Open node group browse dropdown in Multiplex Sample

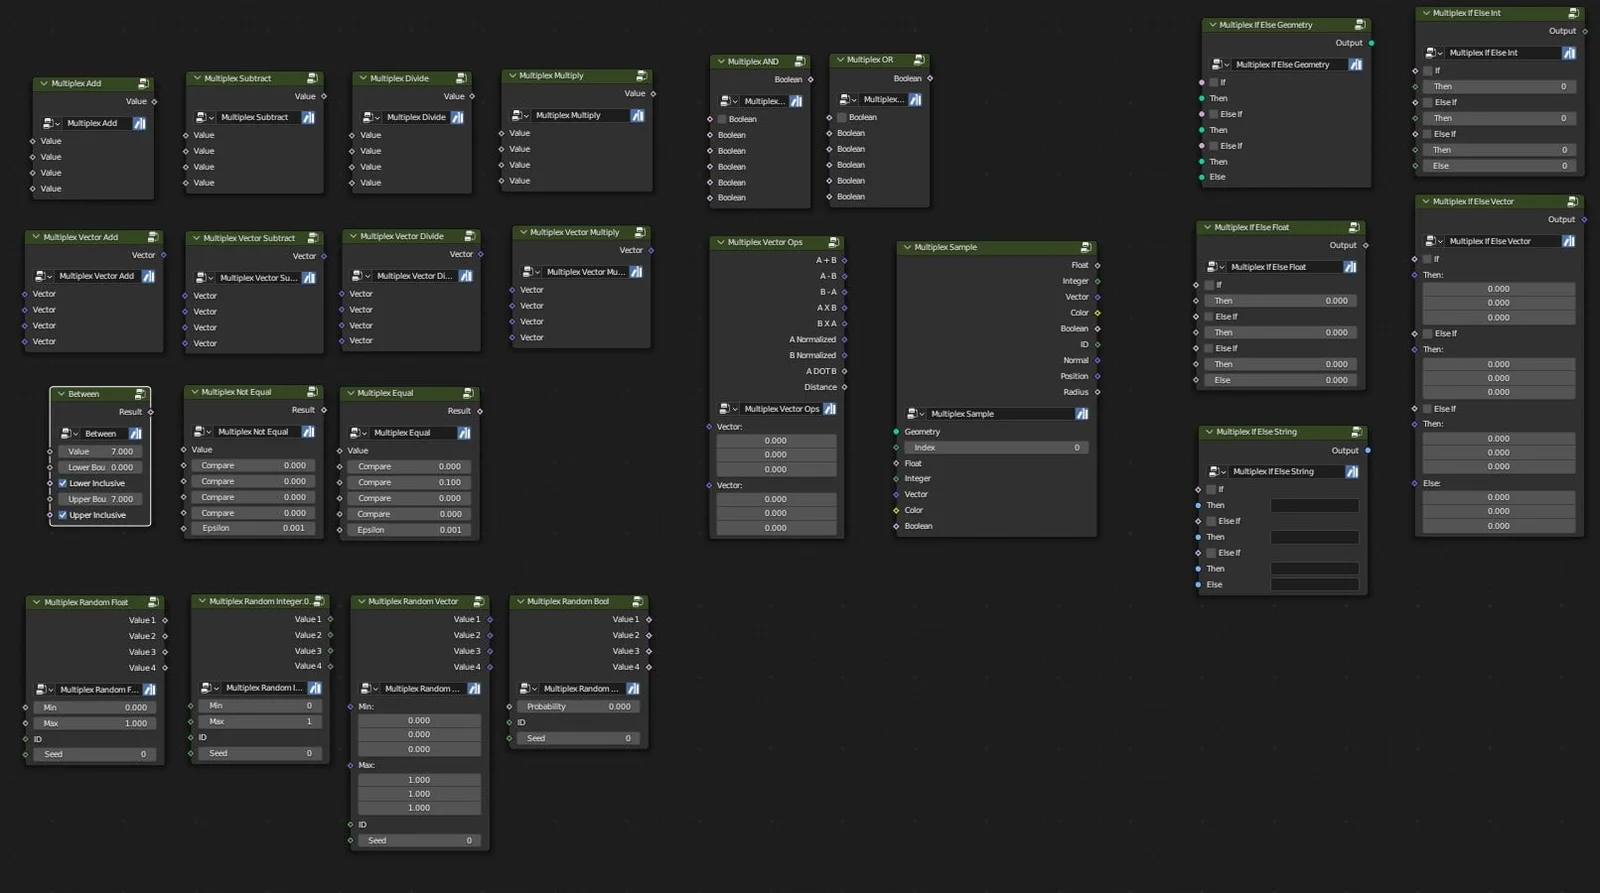[x=915, y=414]
